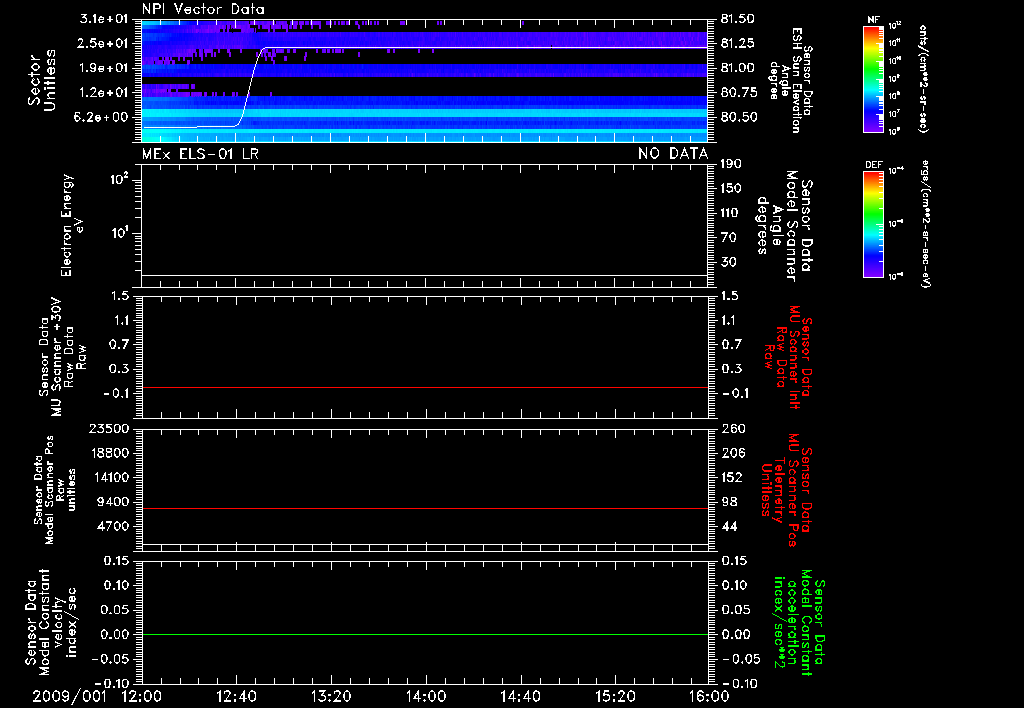Click the 2009/001 date label

[x=69, y=696]
